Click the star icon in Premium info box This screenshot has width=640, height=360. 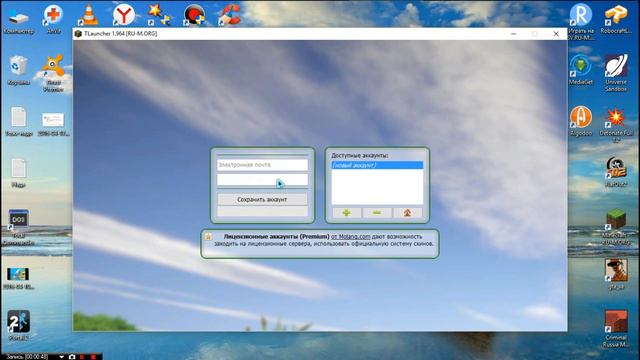point(208,236)
